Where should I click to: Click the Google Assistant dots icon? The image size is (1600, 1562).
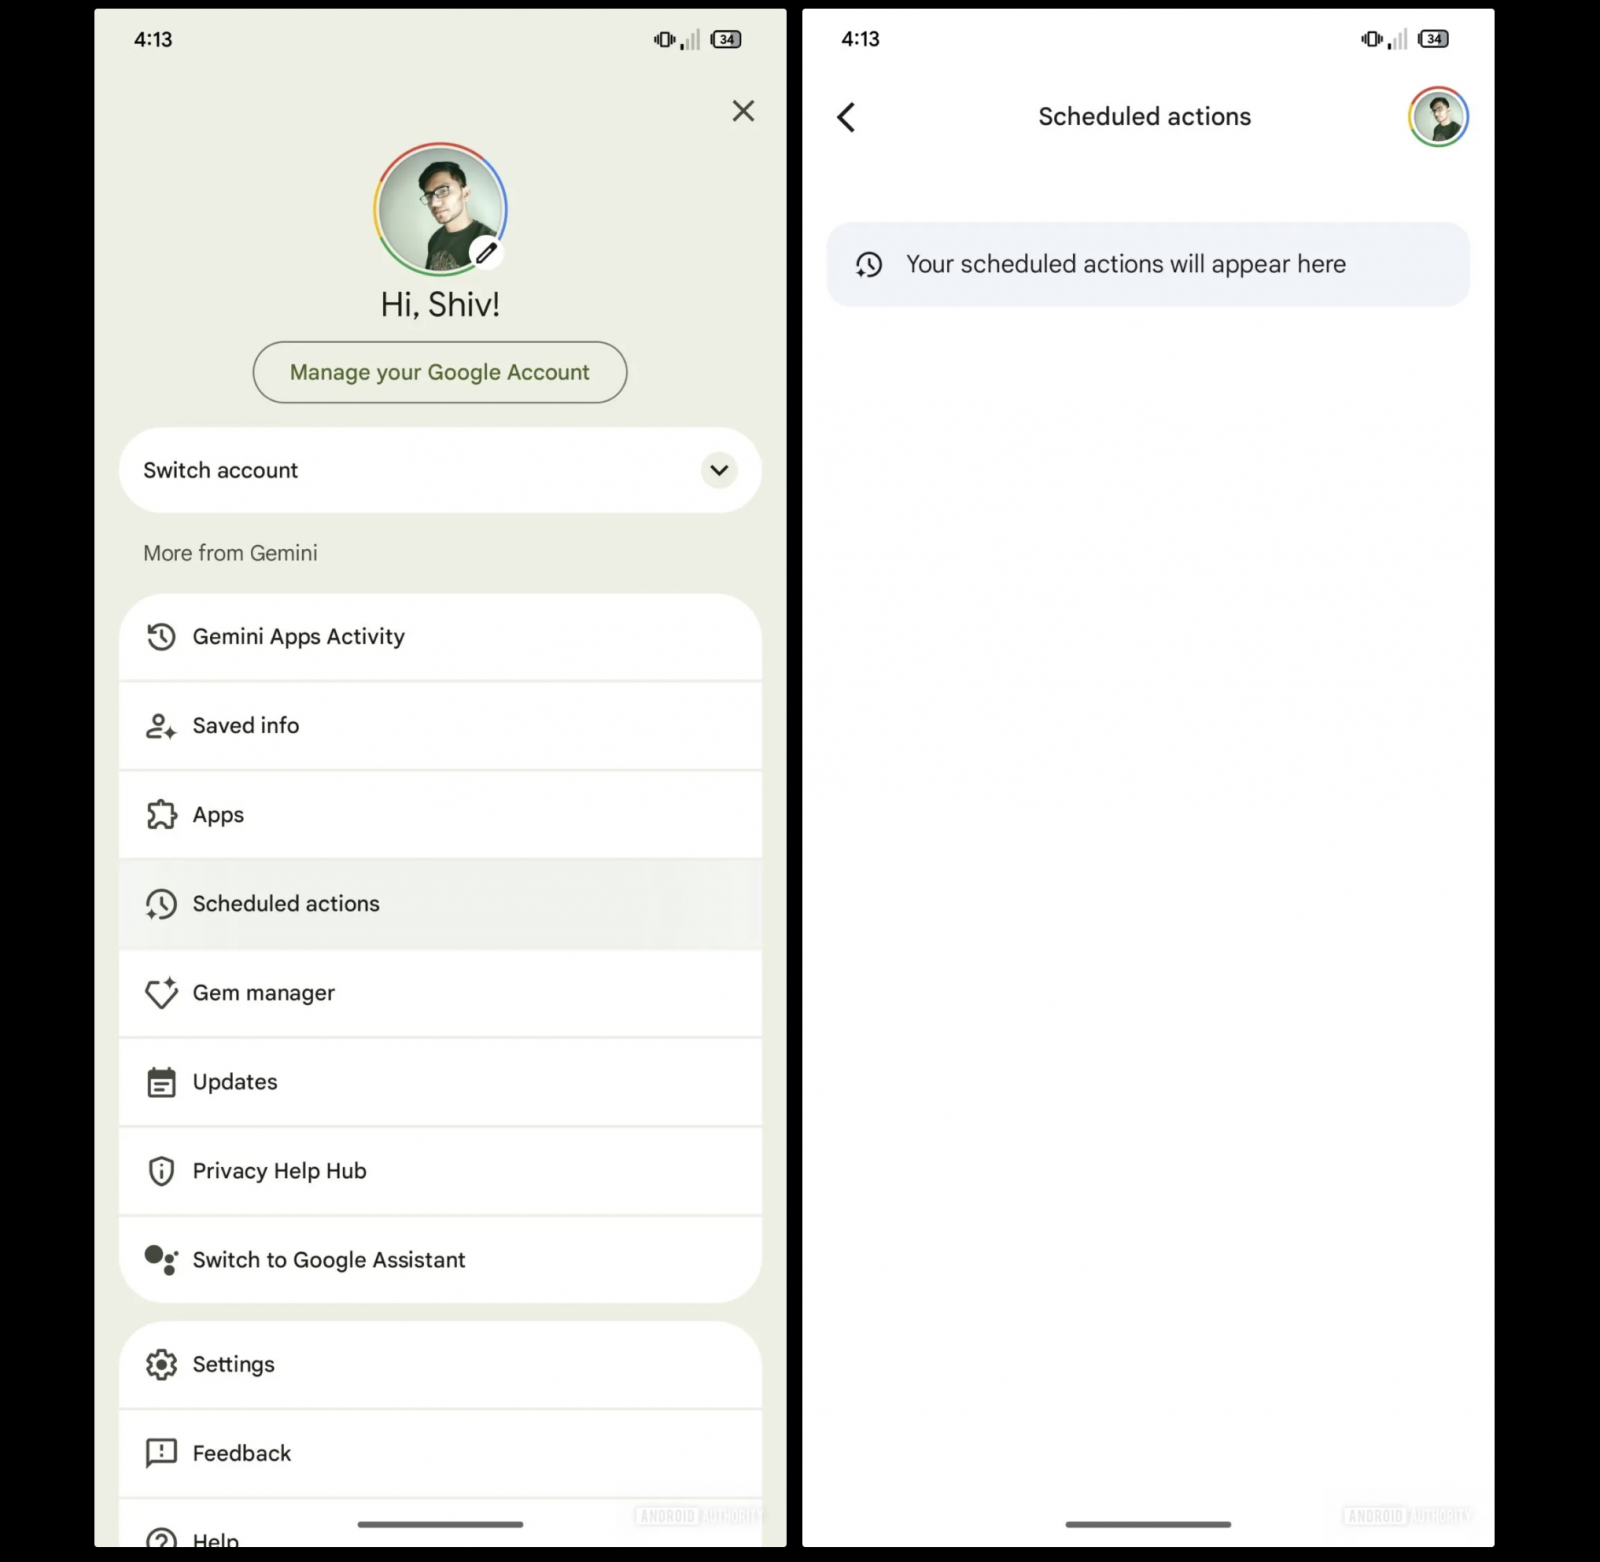point(161,1260)
